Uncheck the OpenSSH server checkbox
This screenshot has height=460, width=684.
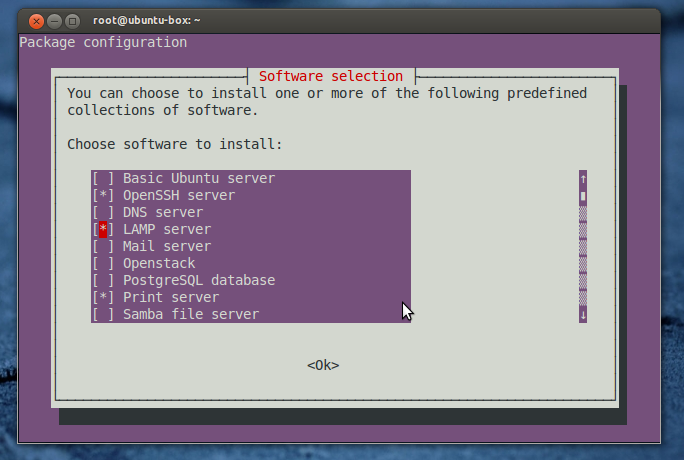[103, 195]
